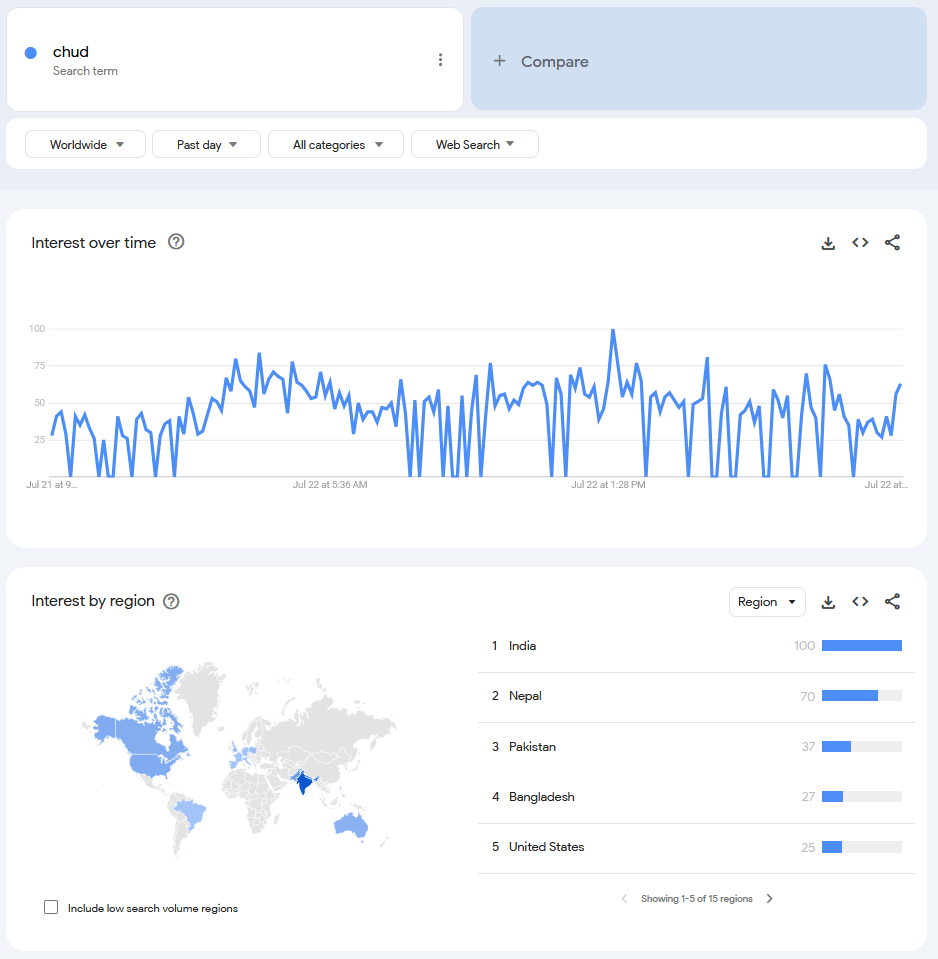Go to next page of regions
Screen dimensions: 938x959
(x=770, y=898)
